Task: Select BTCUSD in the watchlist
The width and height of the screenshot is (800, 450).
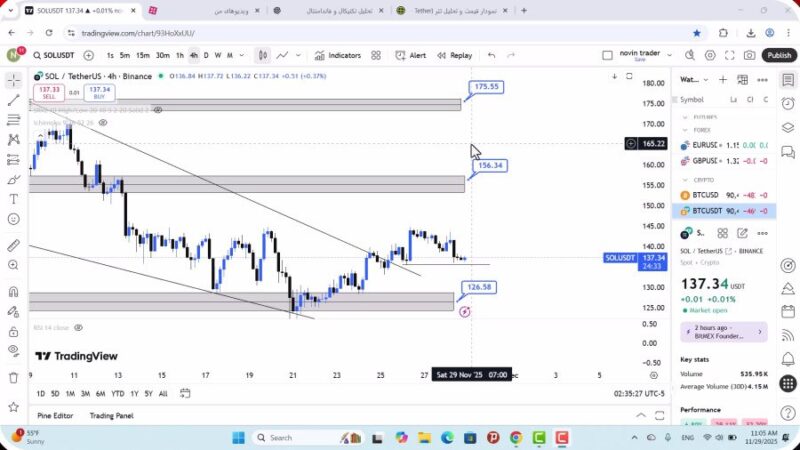Action: [x=706, y=195]
